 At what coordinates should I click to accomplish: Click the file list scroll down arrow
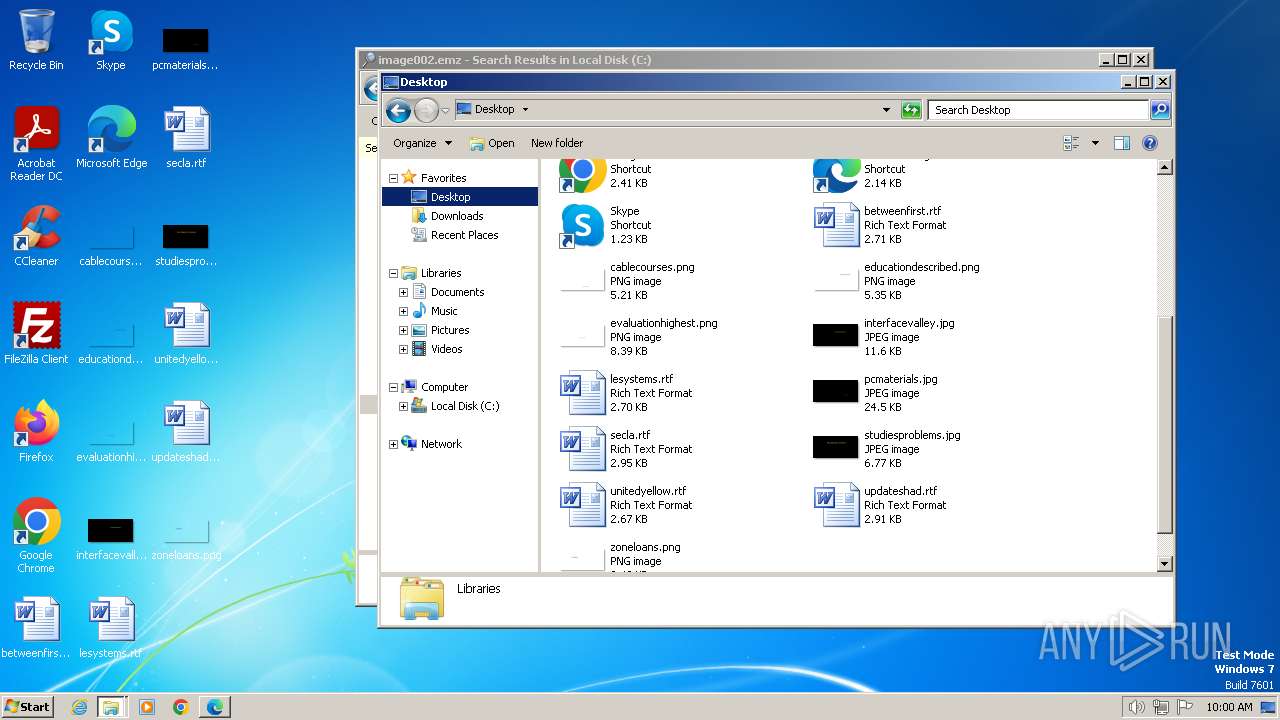[1164, 564]
